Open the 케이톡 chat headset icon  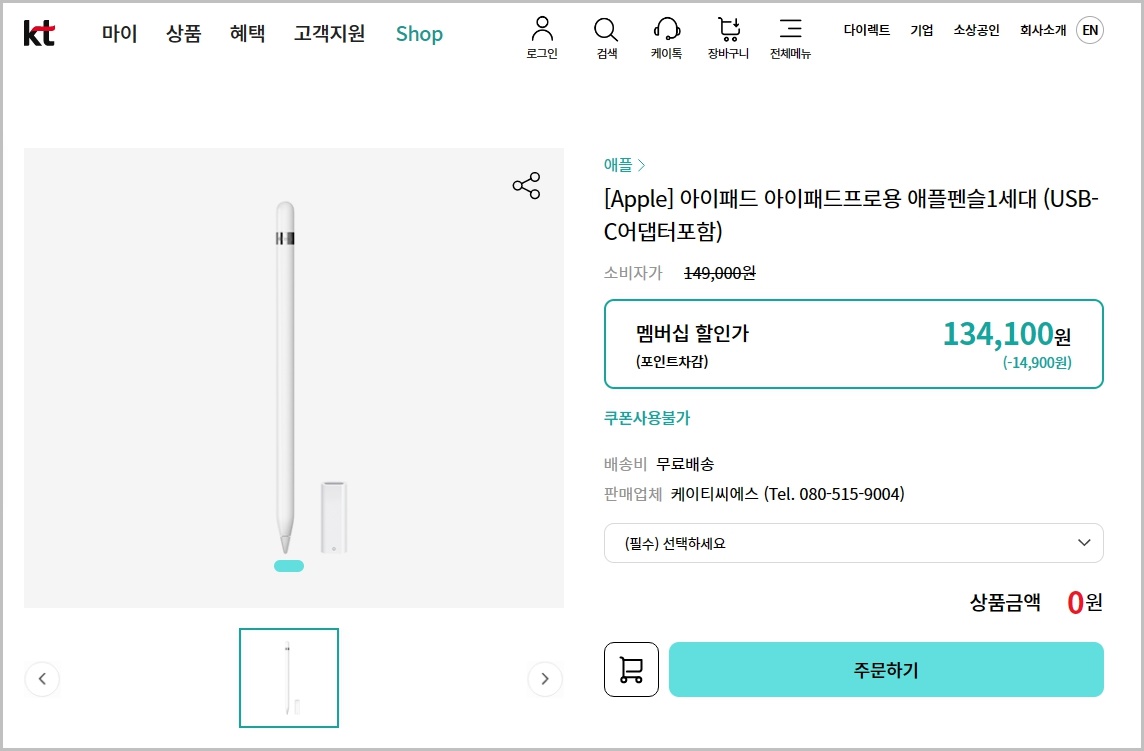(666, 38)
